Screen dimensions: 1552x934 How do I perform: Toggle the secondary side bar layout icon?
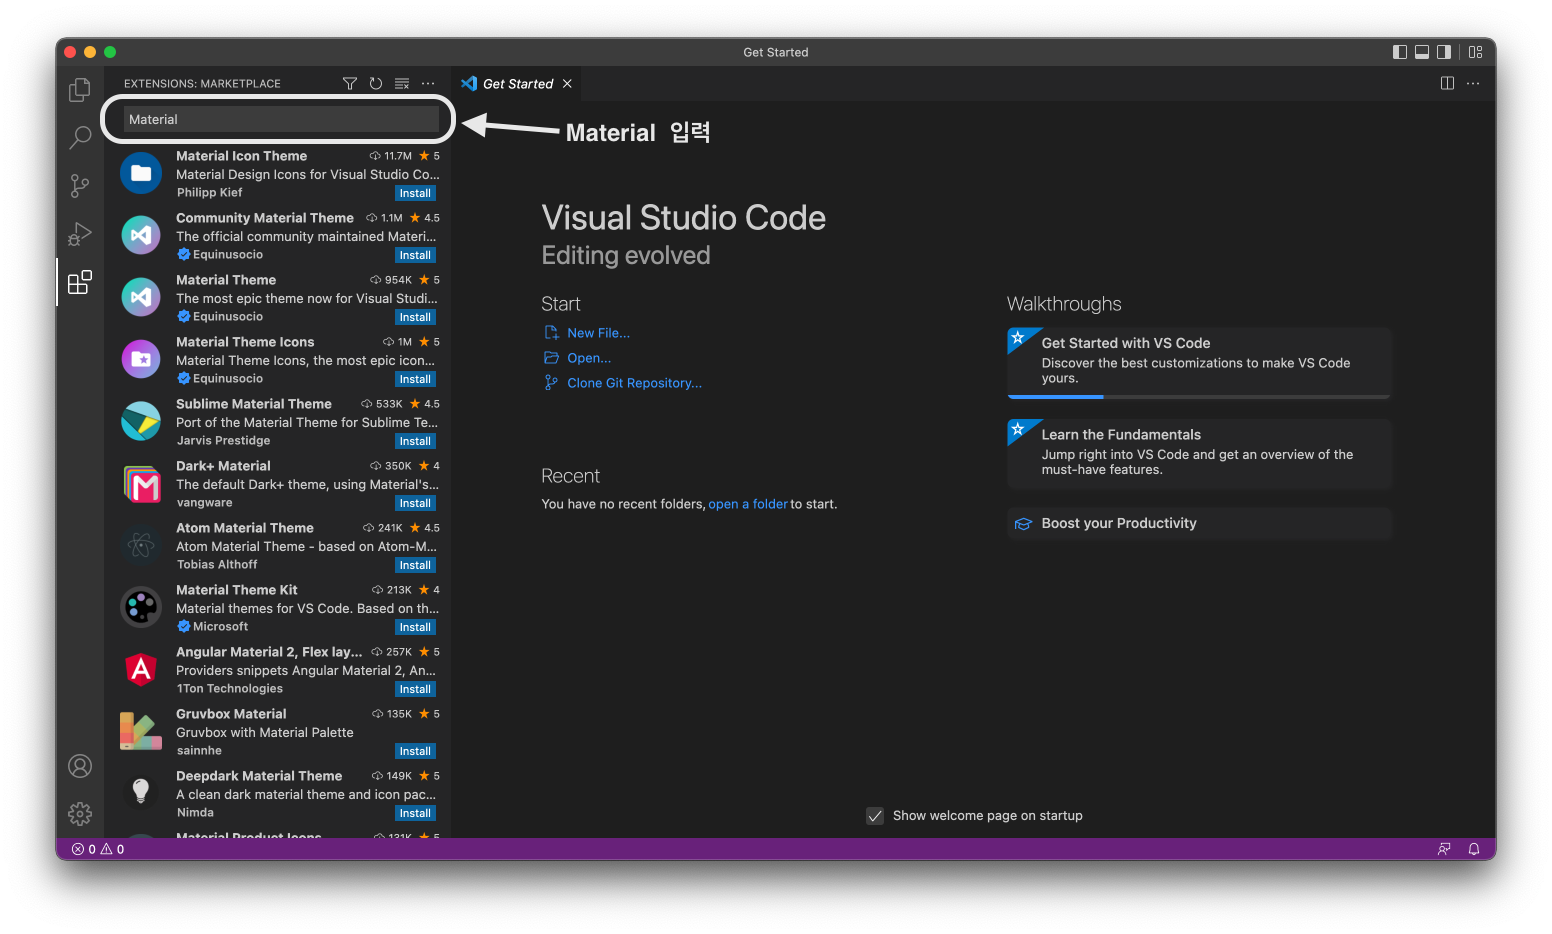pyautogui.click(x=1444, y=52)
